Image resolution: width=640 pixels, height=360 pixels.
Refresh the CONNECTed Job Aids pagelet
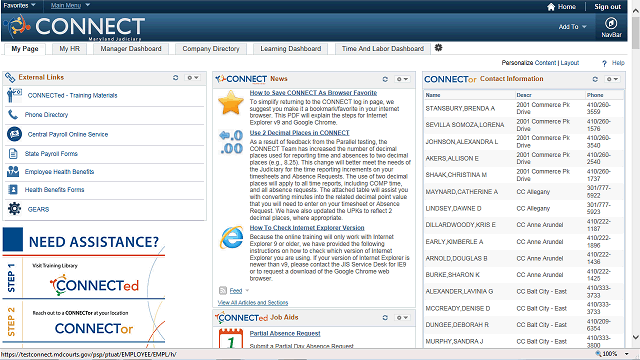click(x=385, y=318)
